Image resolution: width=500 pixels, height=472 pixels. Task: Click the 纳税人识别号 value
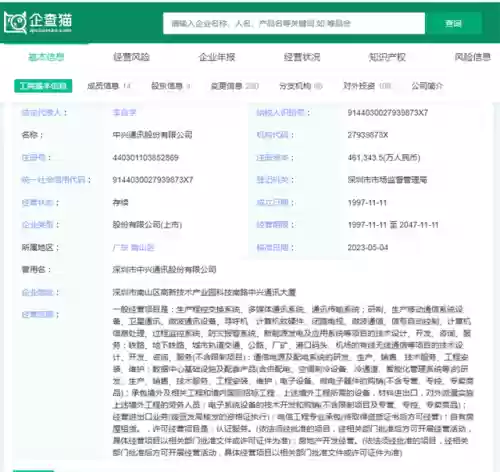click(388, 112)
